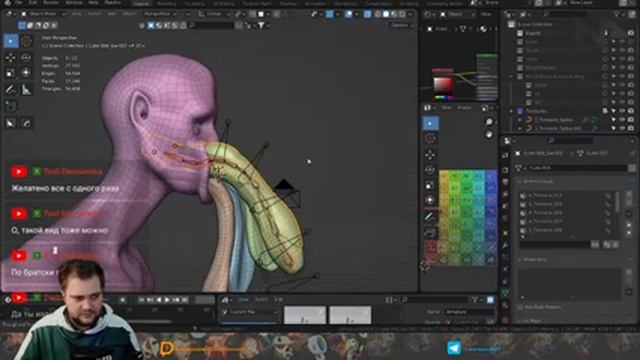Open the File menu

[x=19, y=2]
